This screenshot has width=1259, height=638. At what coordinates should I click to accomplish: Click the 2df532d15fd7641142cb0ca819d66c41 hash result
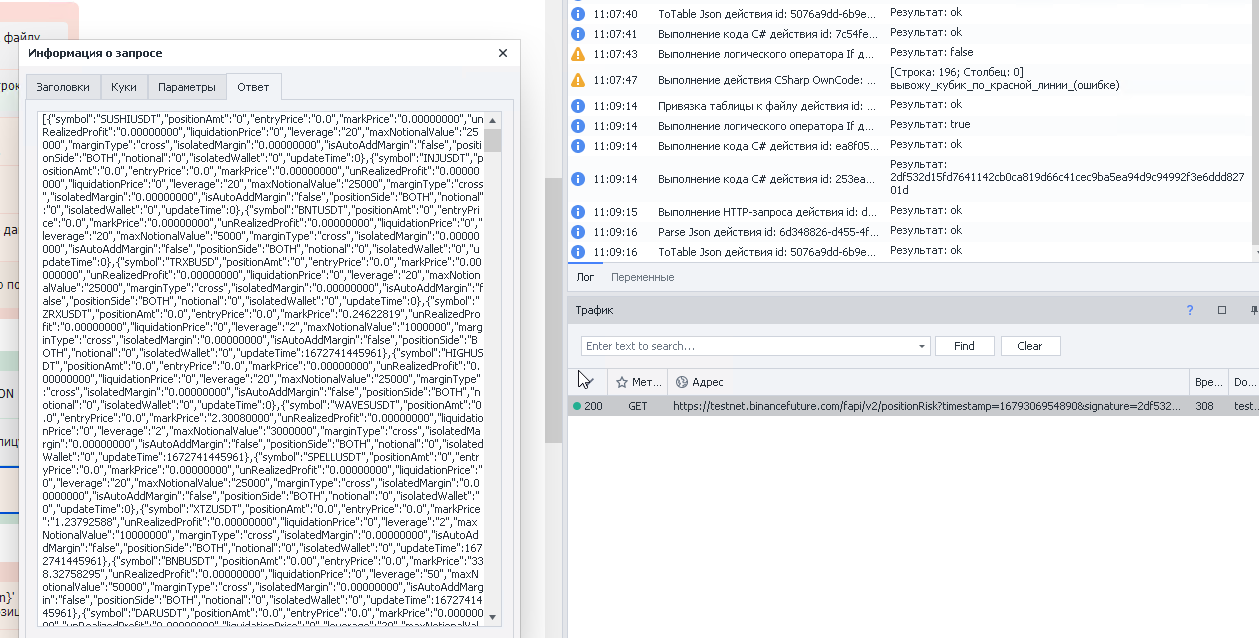pyautogui.click(x=1067, y=183)
